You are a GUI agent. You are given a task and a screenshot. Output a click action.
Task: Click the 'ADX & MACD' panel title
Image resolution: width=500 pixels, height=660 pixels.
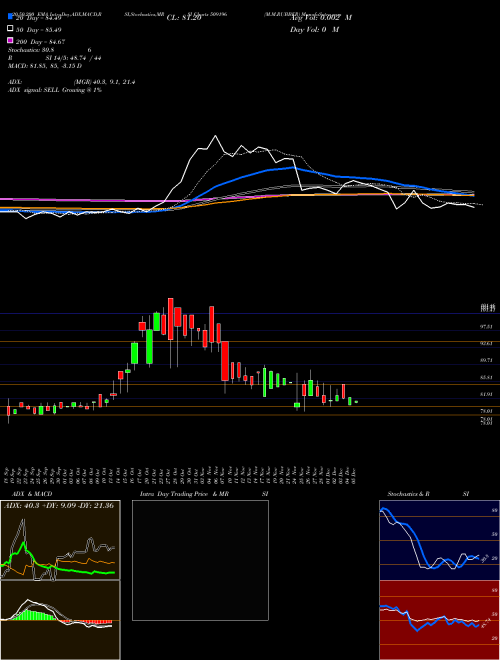(x=32, y=494)
